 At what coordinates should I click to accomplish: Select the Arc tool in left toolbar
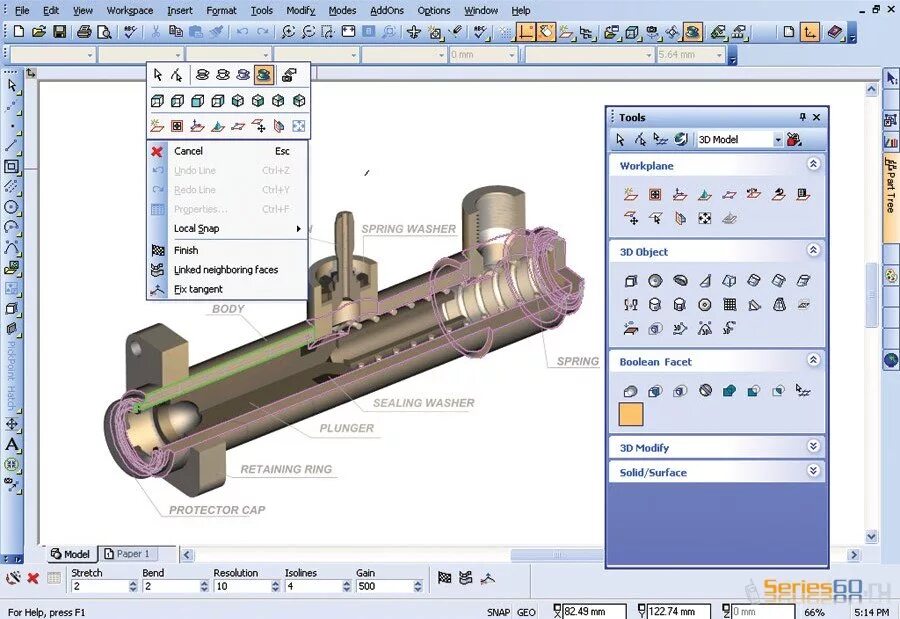click(x=12, y=226)
